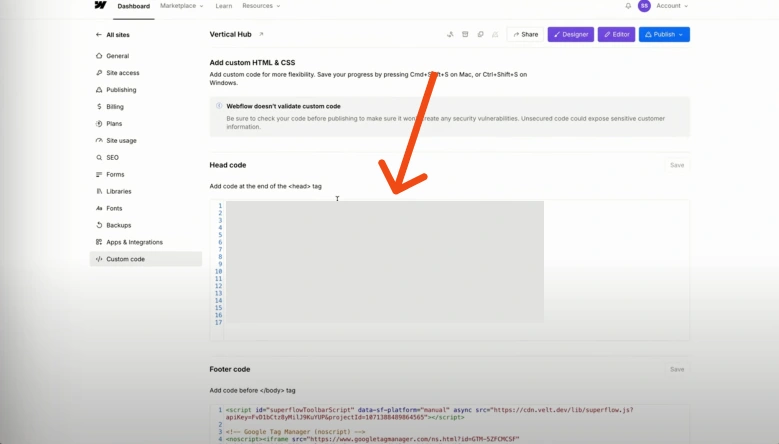
Task: Open the Account dropdown
Action: pos(671,6)
